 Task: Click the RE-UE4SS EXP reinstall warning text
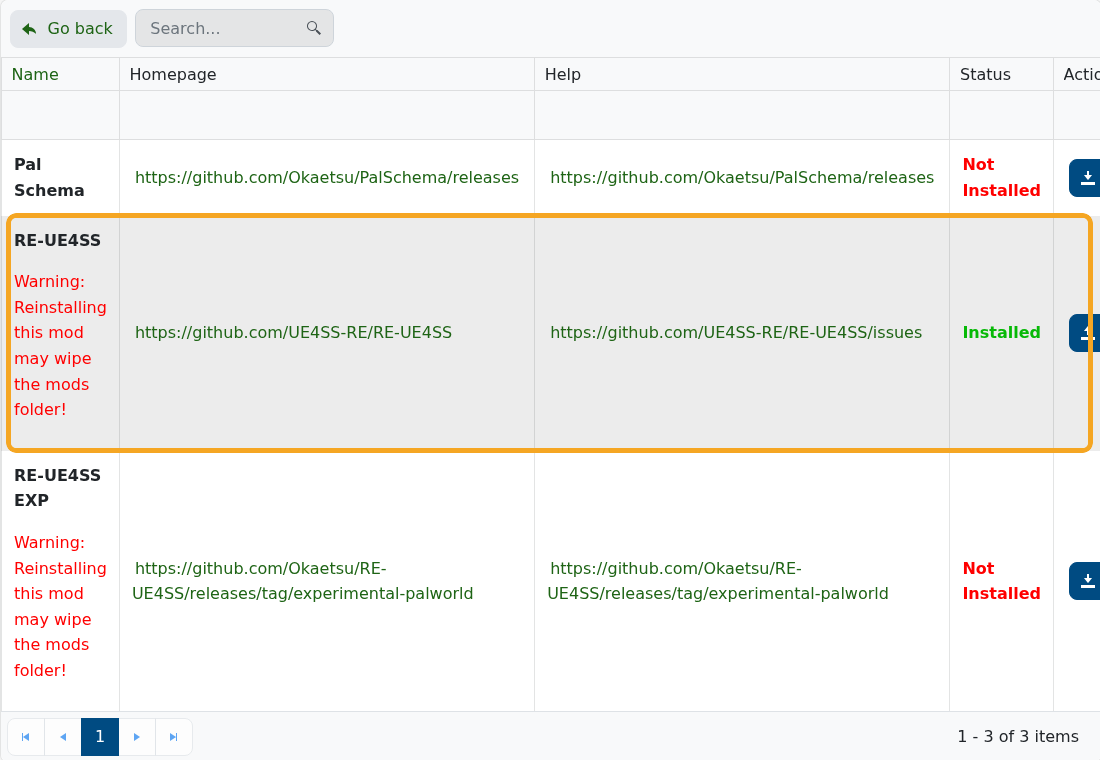(60, 606)
